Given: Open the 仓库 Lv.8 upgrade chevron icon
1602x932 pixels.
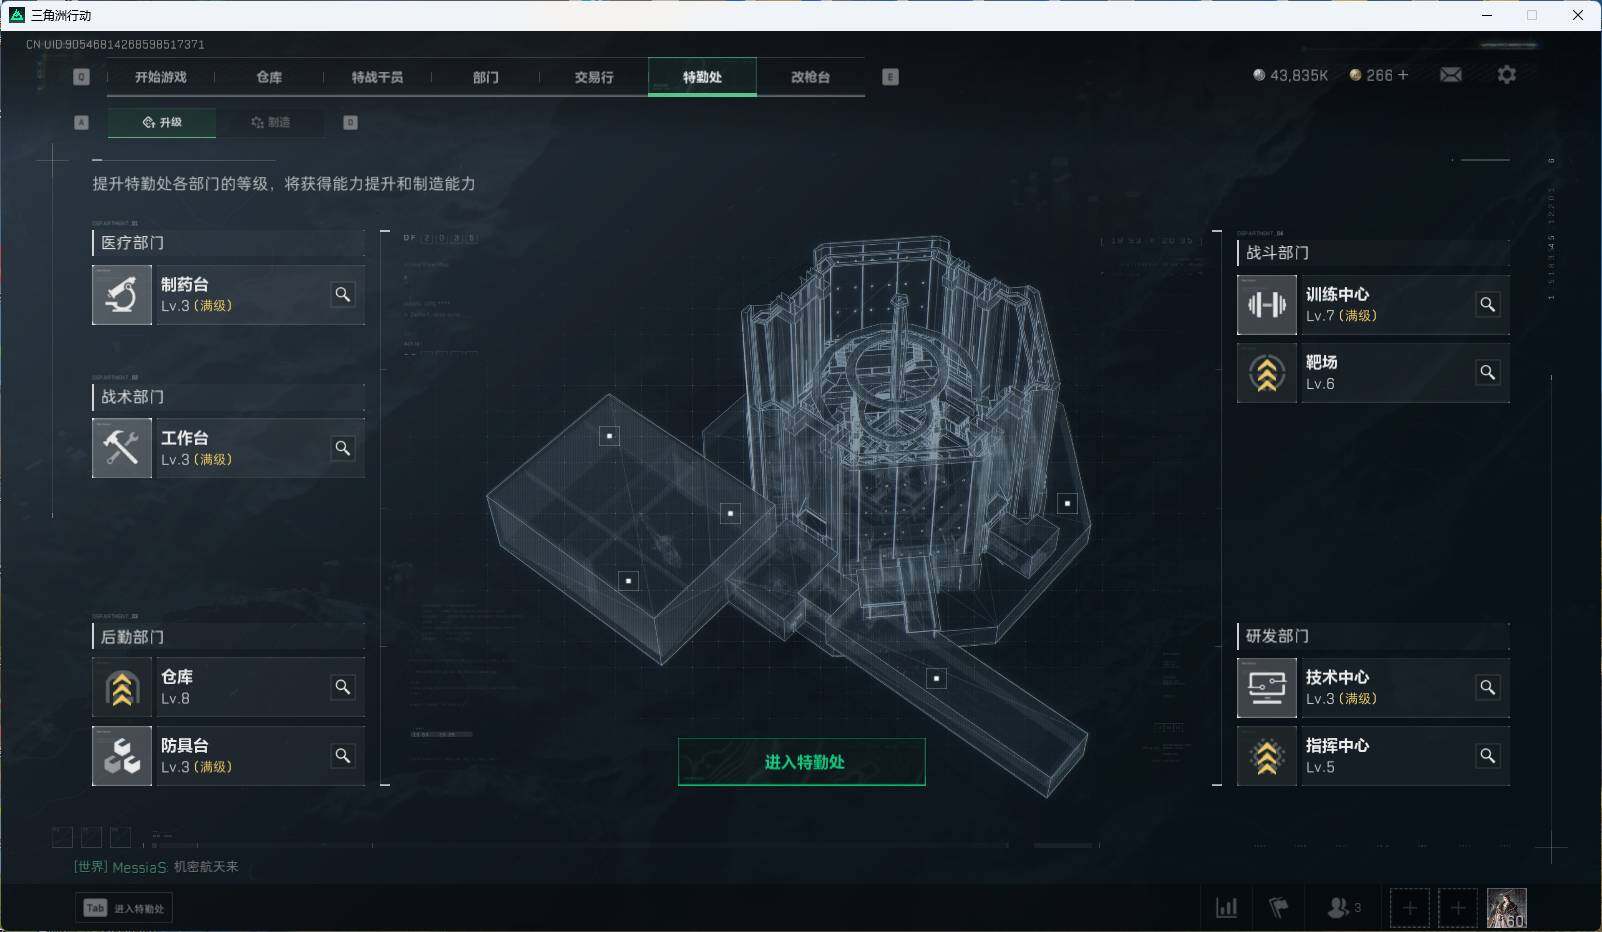Looking at the screenshot, I should [x=122, y=688].
